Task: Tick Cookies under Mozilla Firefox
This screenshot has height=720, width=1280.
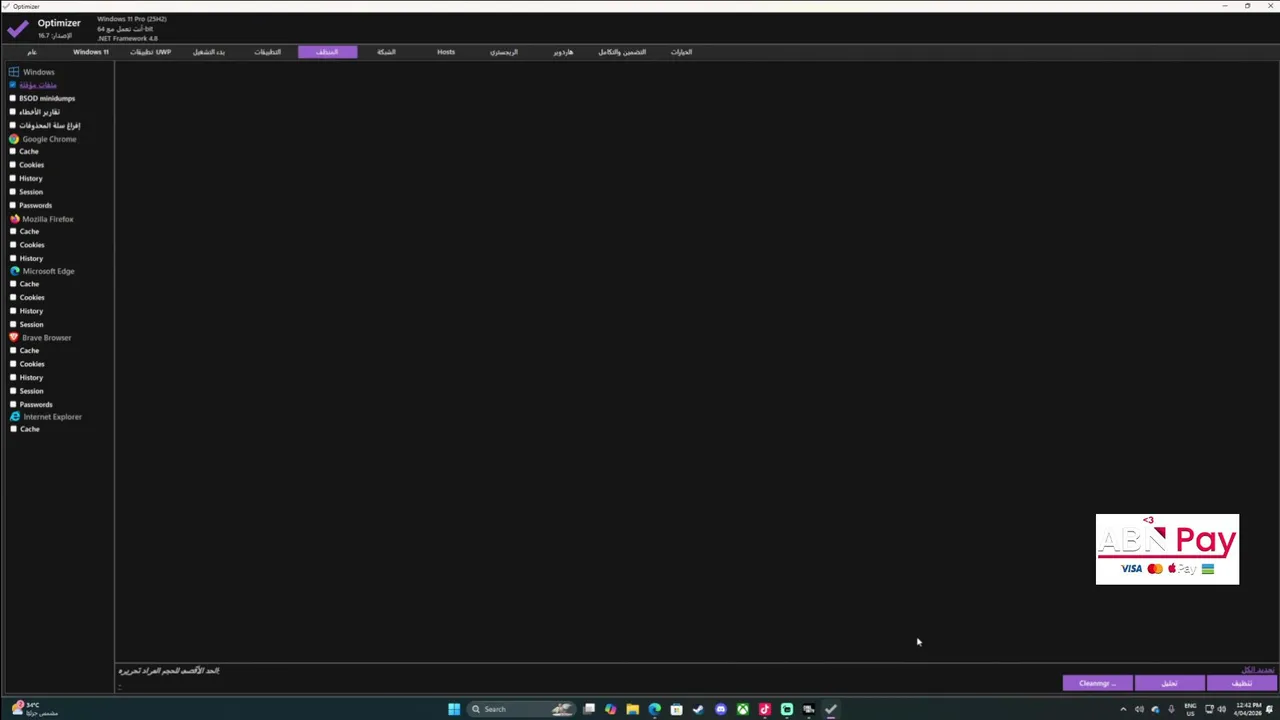Action: (x=13, y=245)
